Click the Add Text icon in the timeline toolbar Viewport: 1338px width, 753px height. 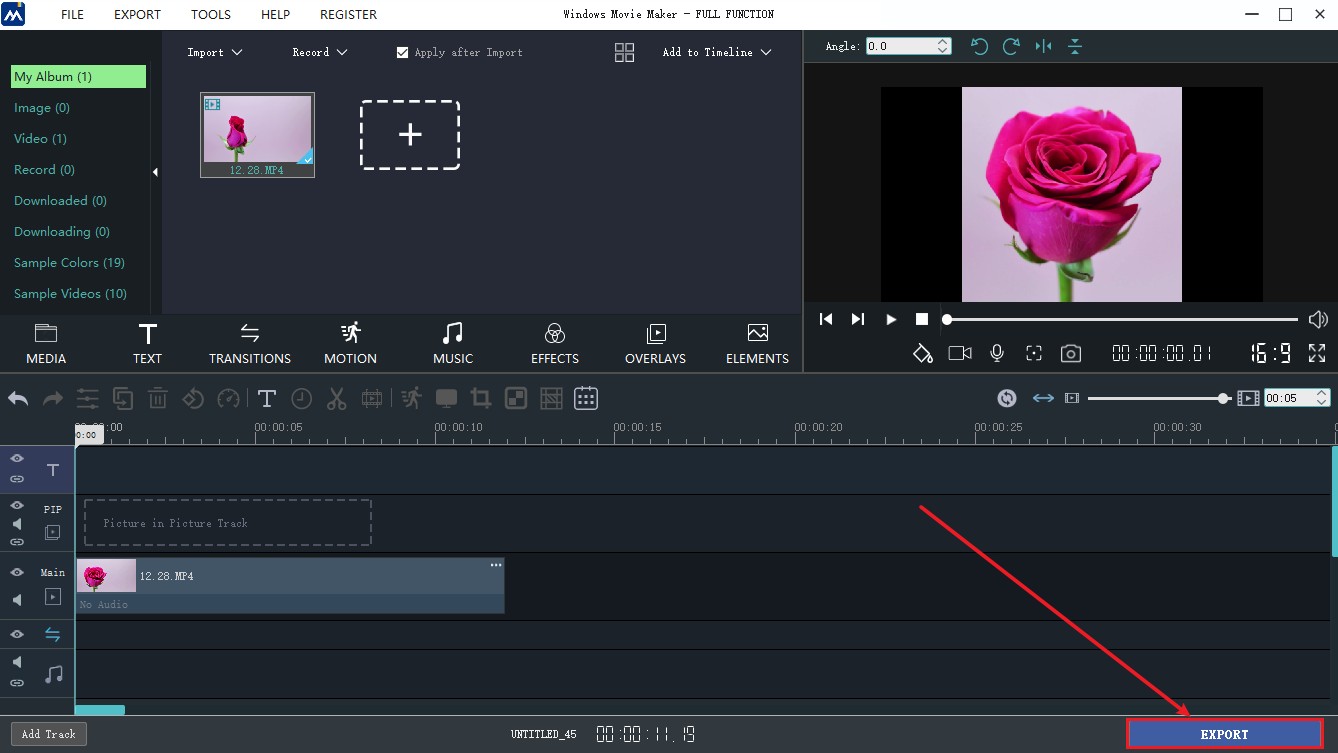tap(267, 398)
